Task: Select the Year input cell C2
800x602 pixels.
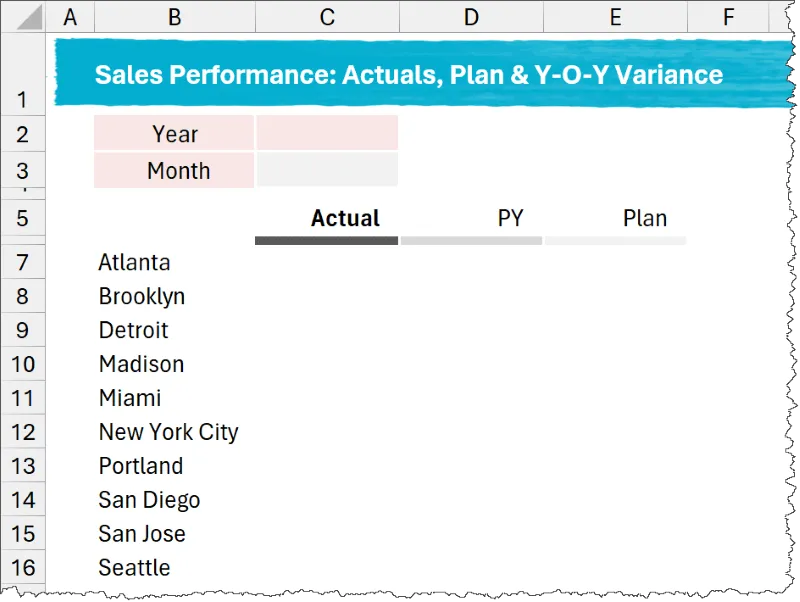Action: click(x=327, y=133)
